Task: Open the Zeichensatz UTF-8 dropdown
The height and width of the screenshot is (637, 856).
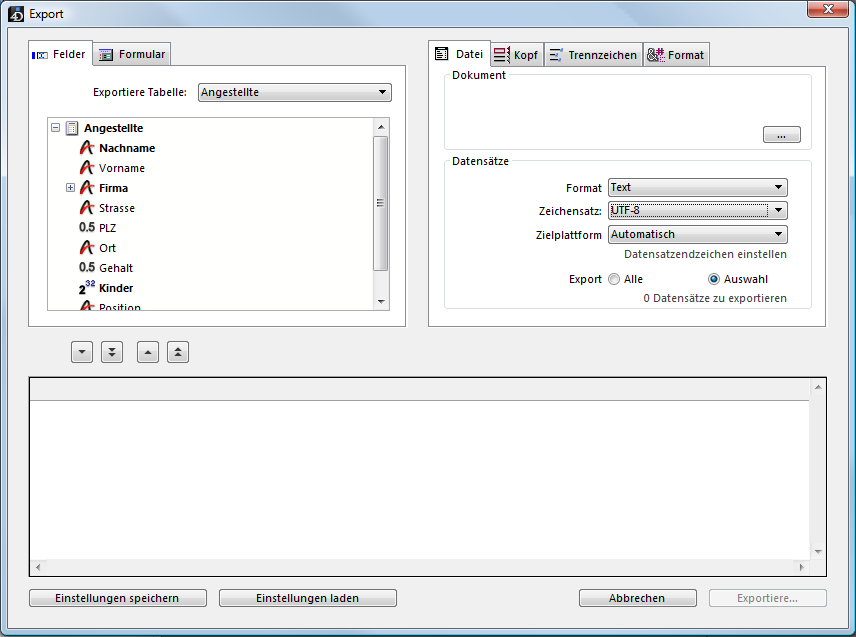Action: (x=697, y=211)
